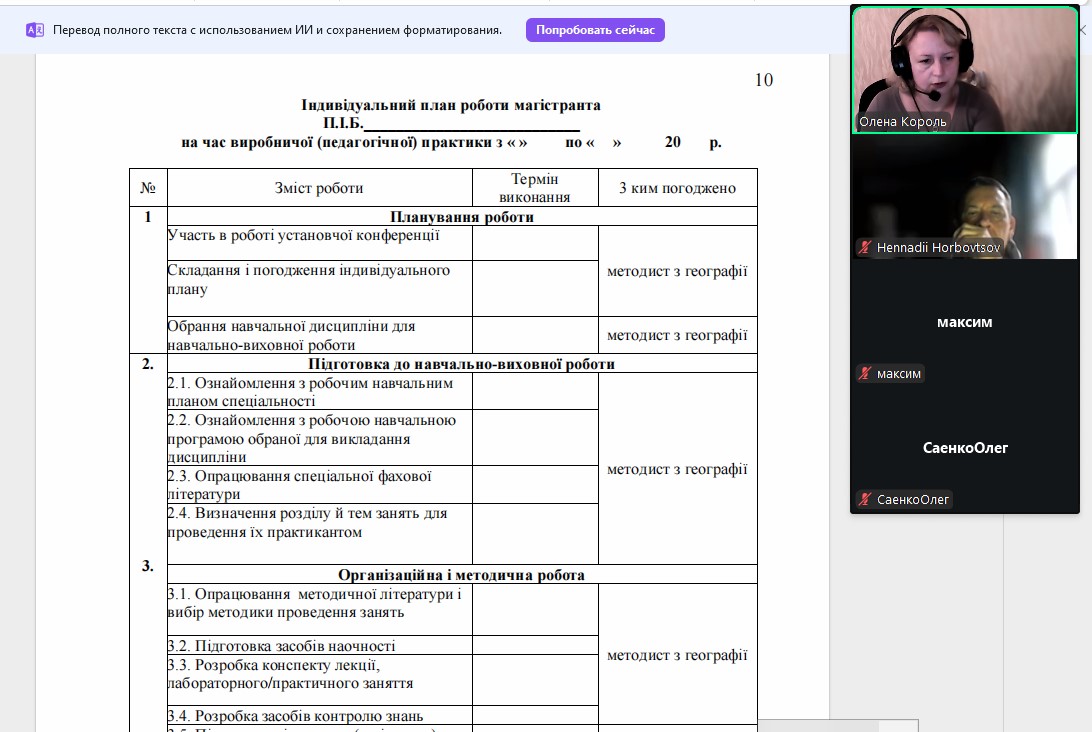The height and width of the screenshot is (732, 1092).
Task: Click muted microphone icon beside максим label
Action: (866, 373)
